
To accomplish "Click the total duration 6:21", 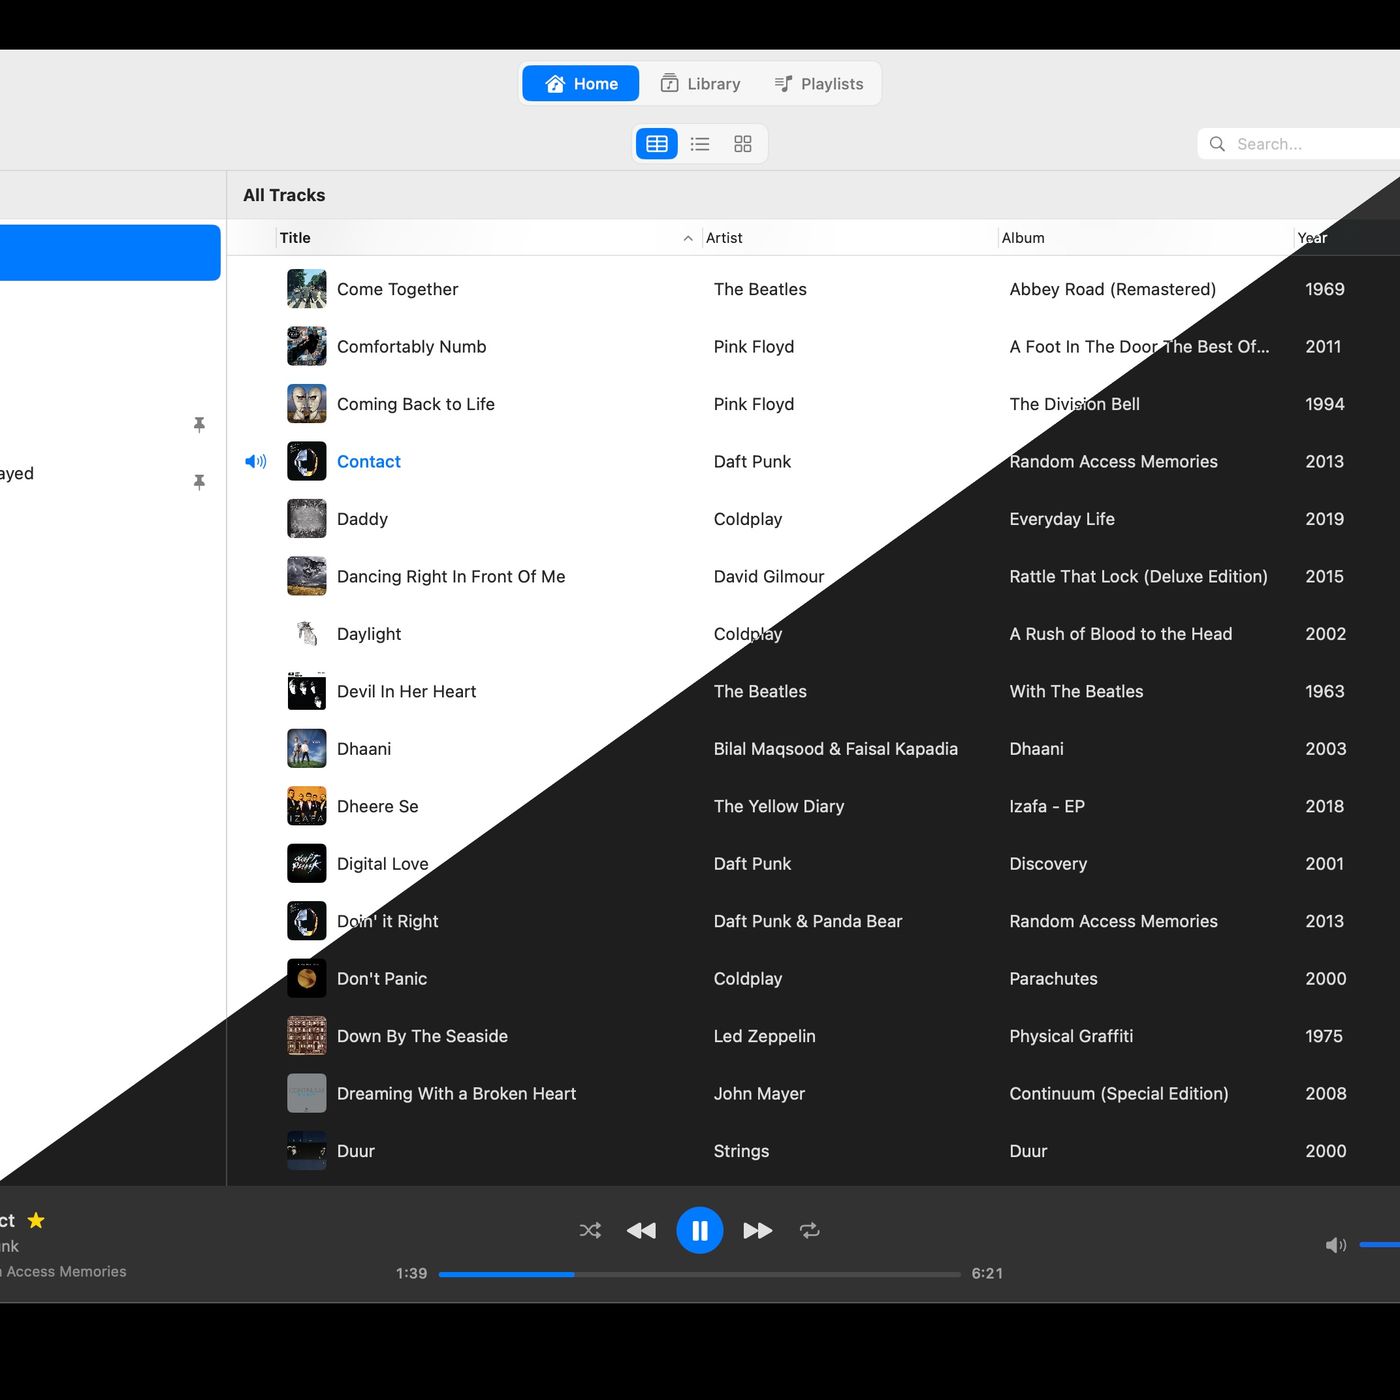I will (987, 1273).
